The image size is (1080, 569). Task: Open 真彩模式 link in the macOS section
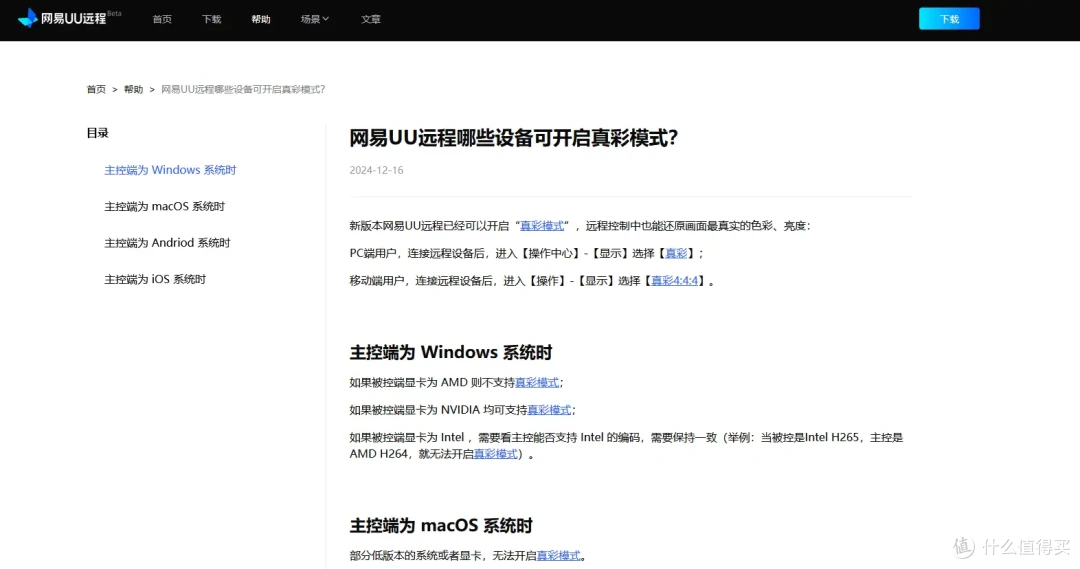[x=559, y=556]
